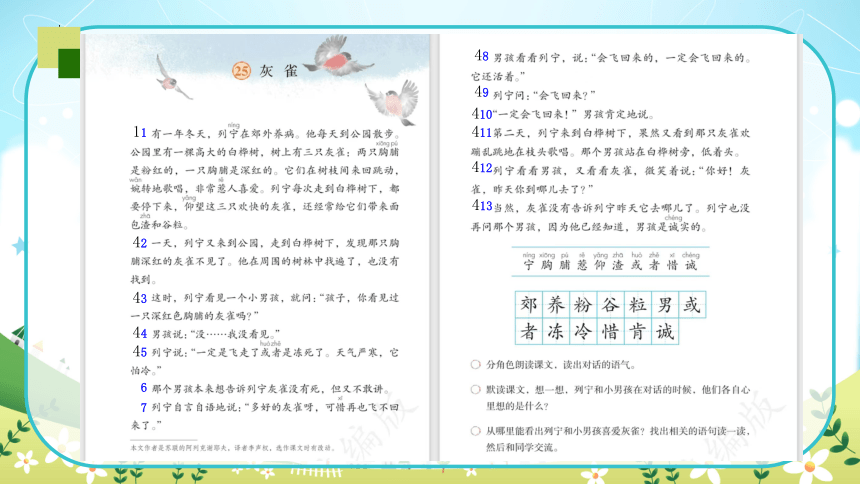Click blue paragraph number 12 before 列宁看看男孩
This screenshot has height=484, width=860.
point(486,168)
